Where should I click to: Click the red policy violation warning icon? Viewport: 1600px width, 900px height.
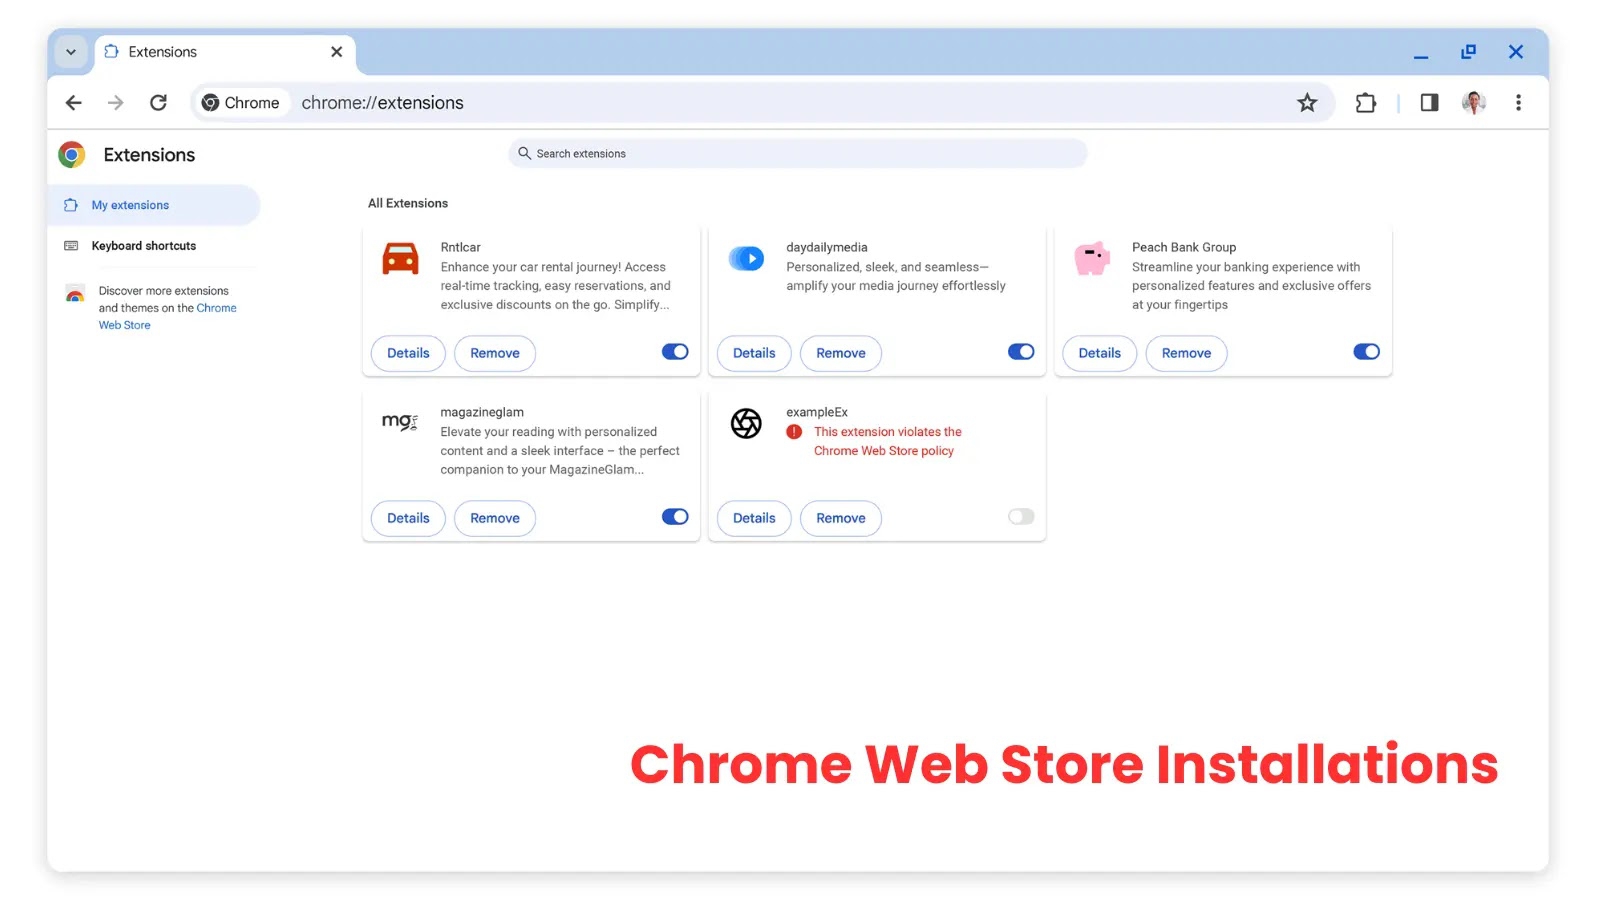click(794, 432)
